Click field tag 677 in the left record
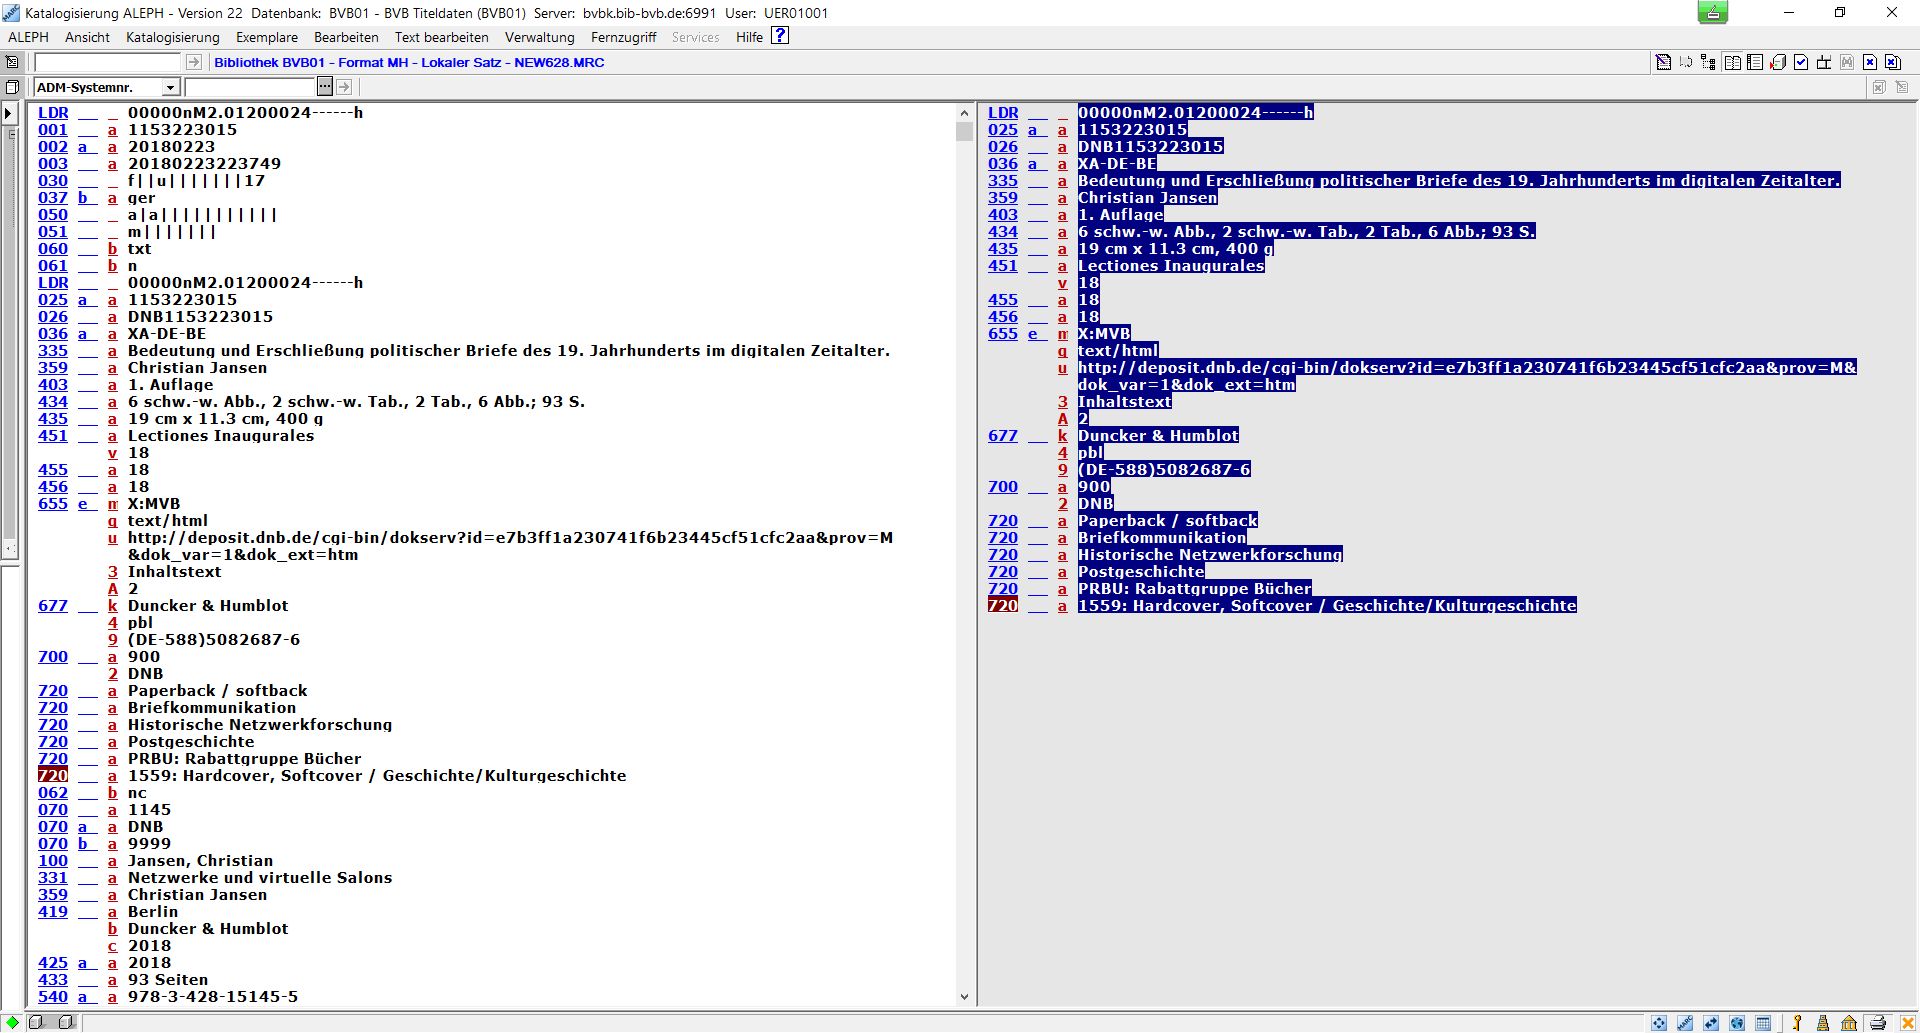 (53, 606)
